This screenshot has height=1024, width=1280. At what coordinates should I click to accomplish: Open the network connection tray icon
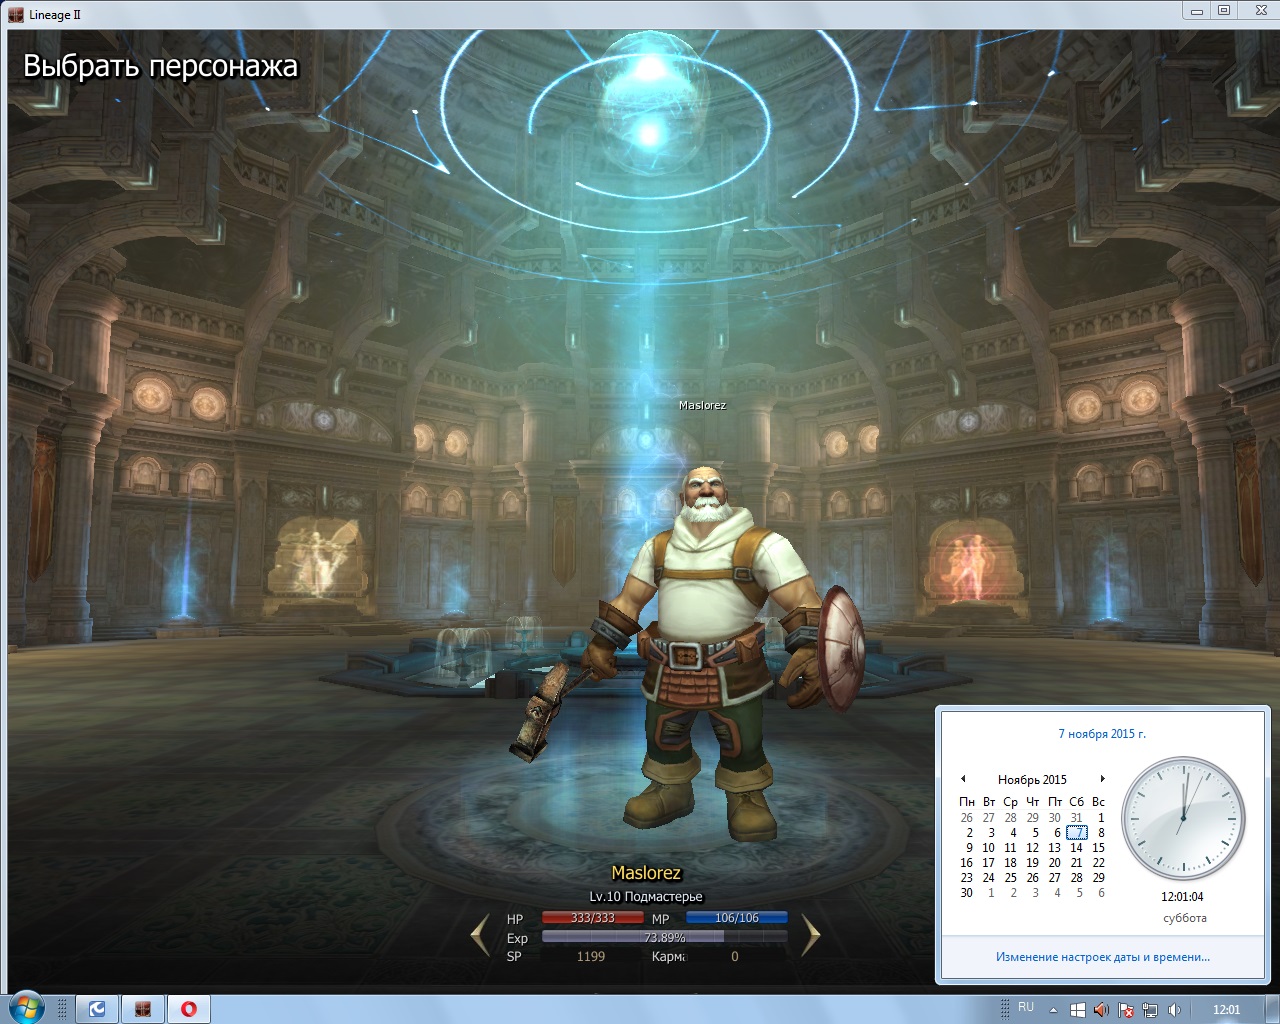pyautogui.click(x=1150, y=1010)
